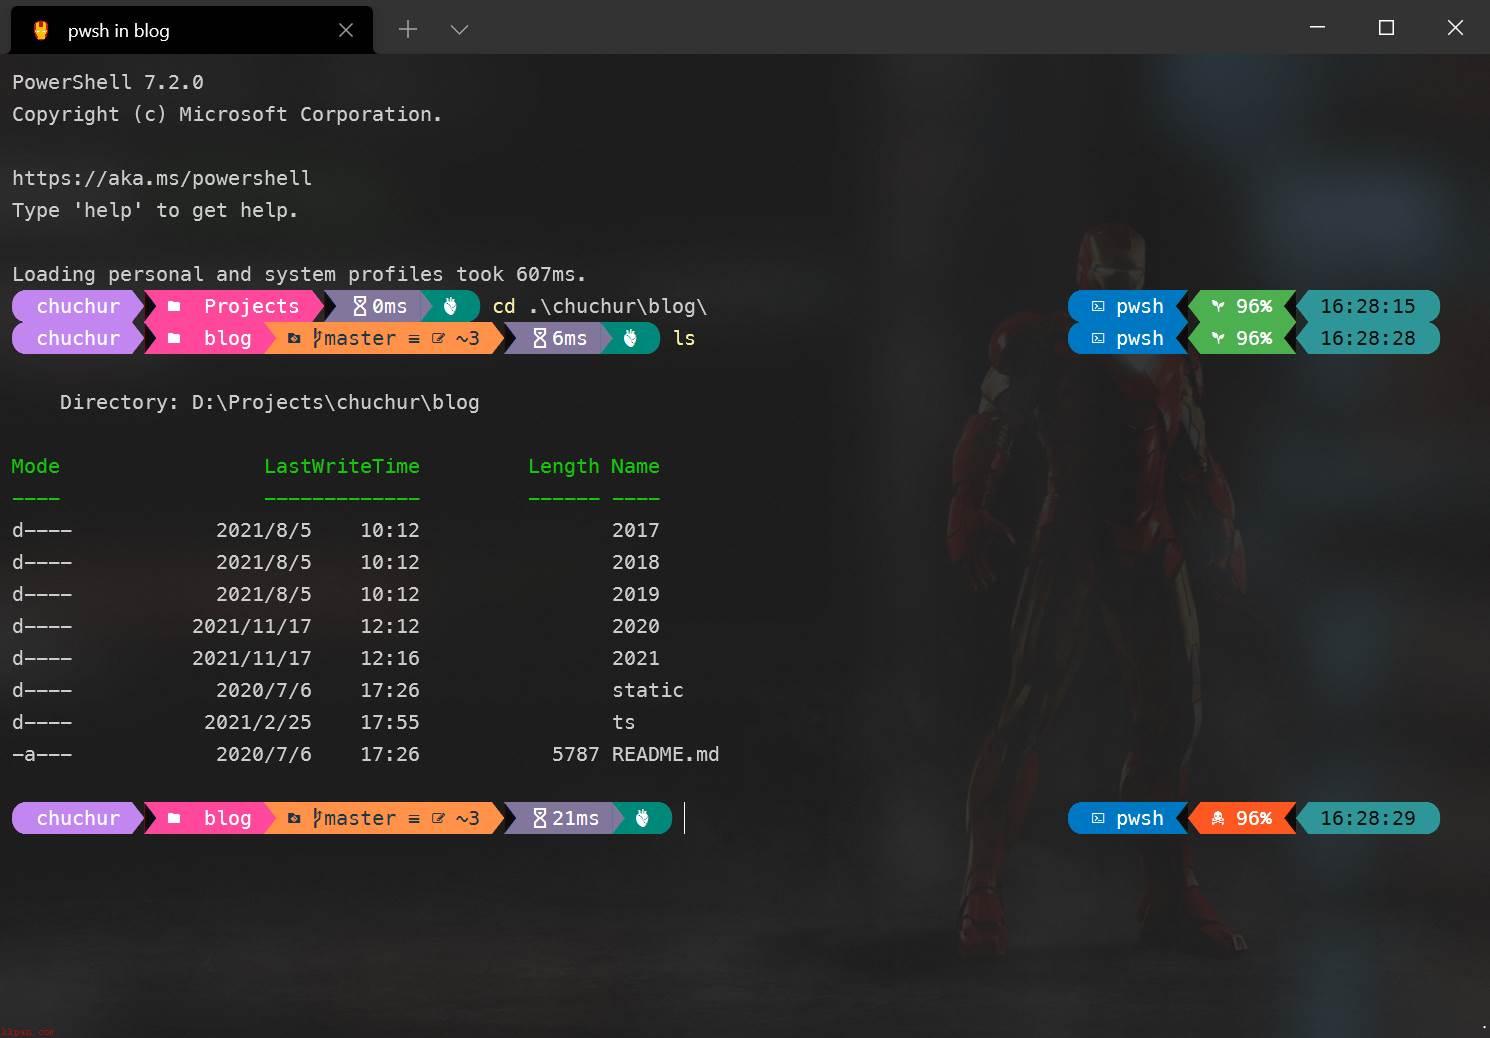Click at the text cursor after the last prompt

685,818
